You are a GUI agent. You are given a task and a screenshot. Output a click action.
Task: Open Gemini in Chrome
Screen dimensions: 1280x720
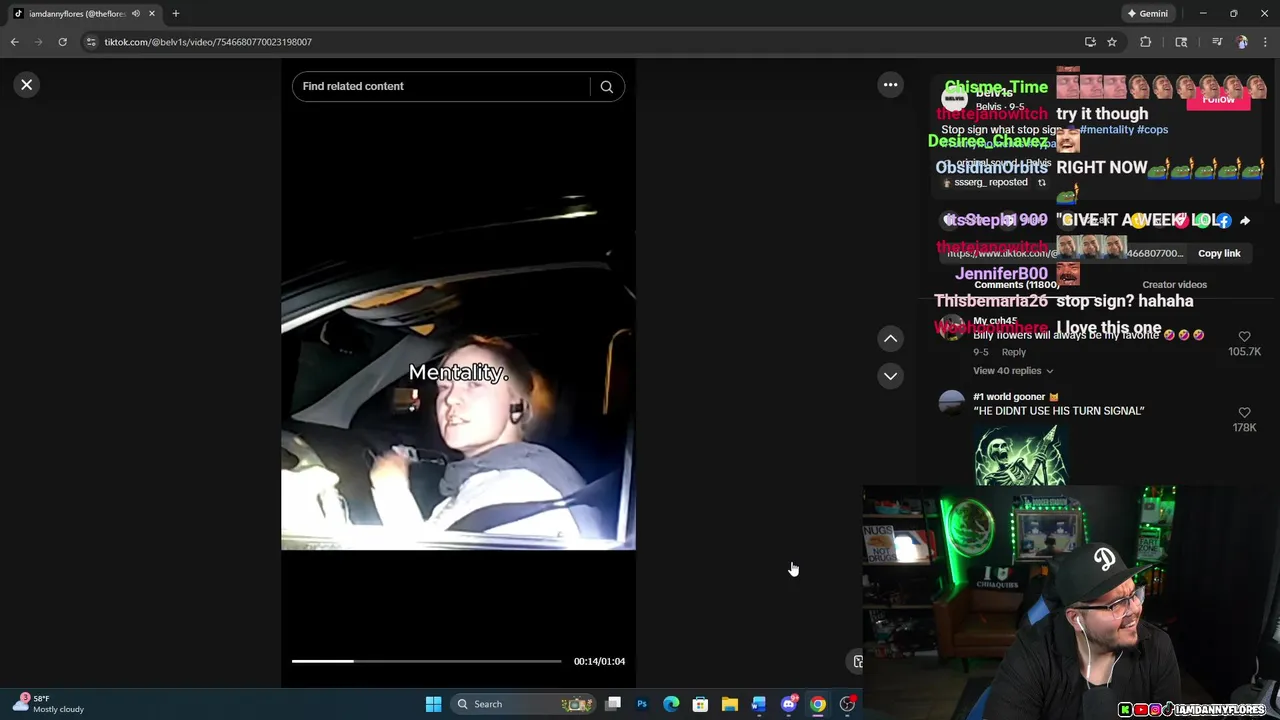[1146, 14]
